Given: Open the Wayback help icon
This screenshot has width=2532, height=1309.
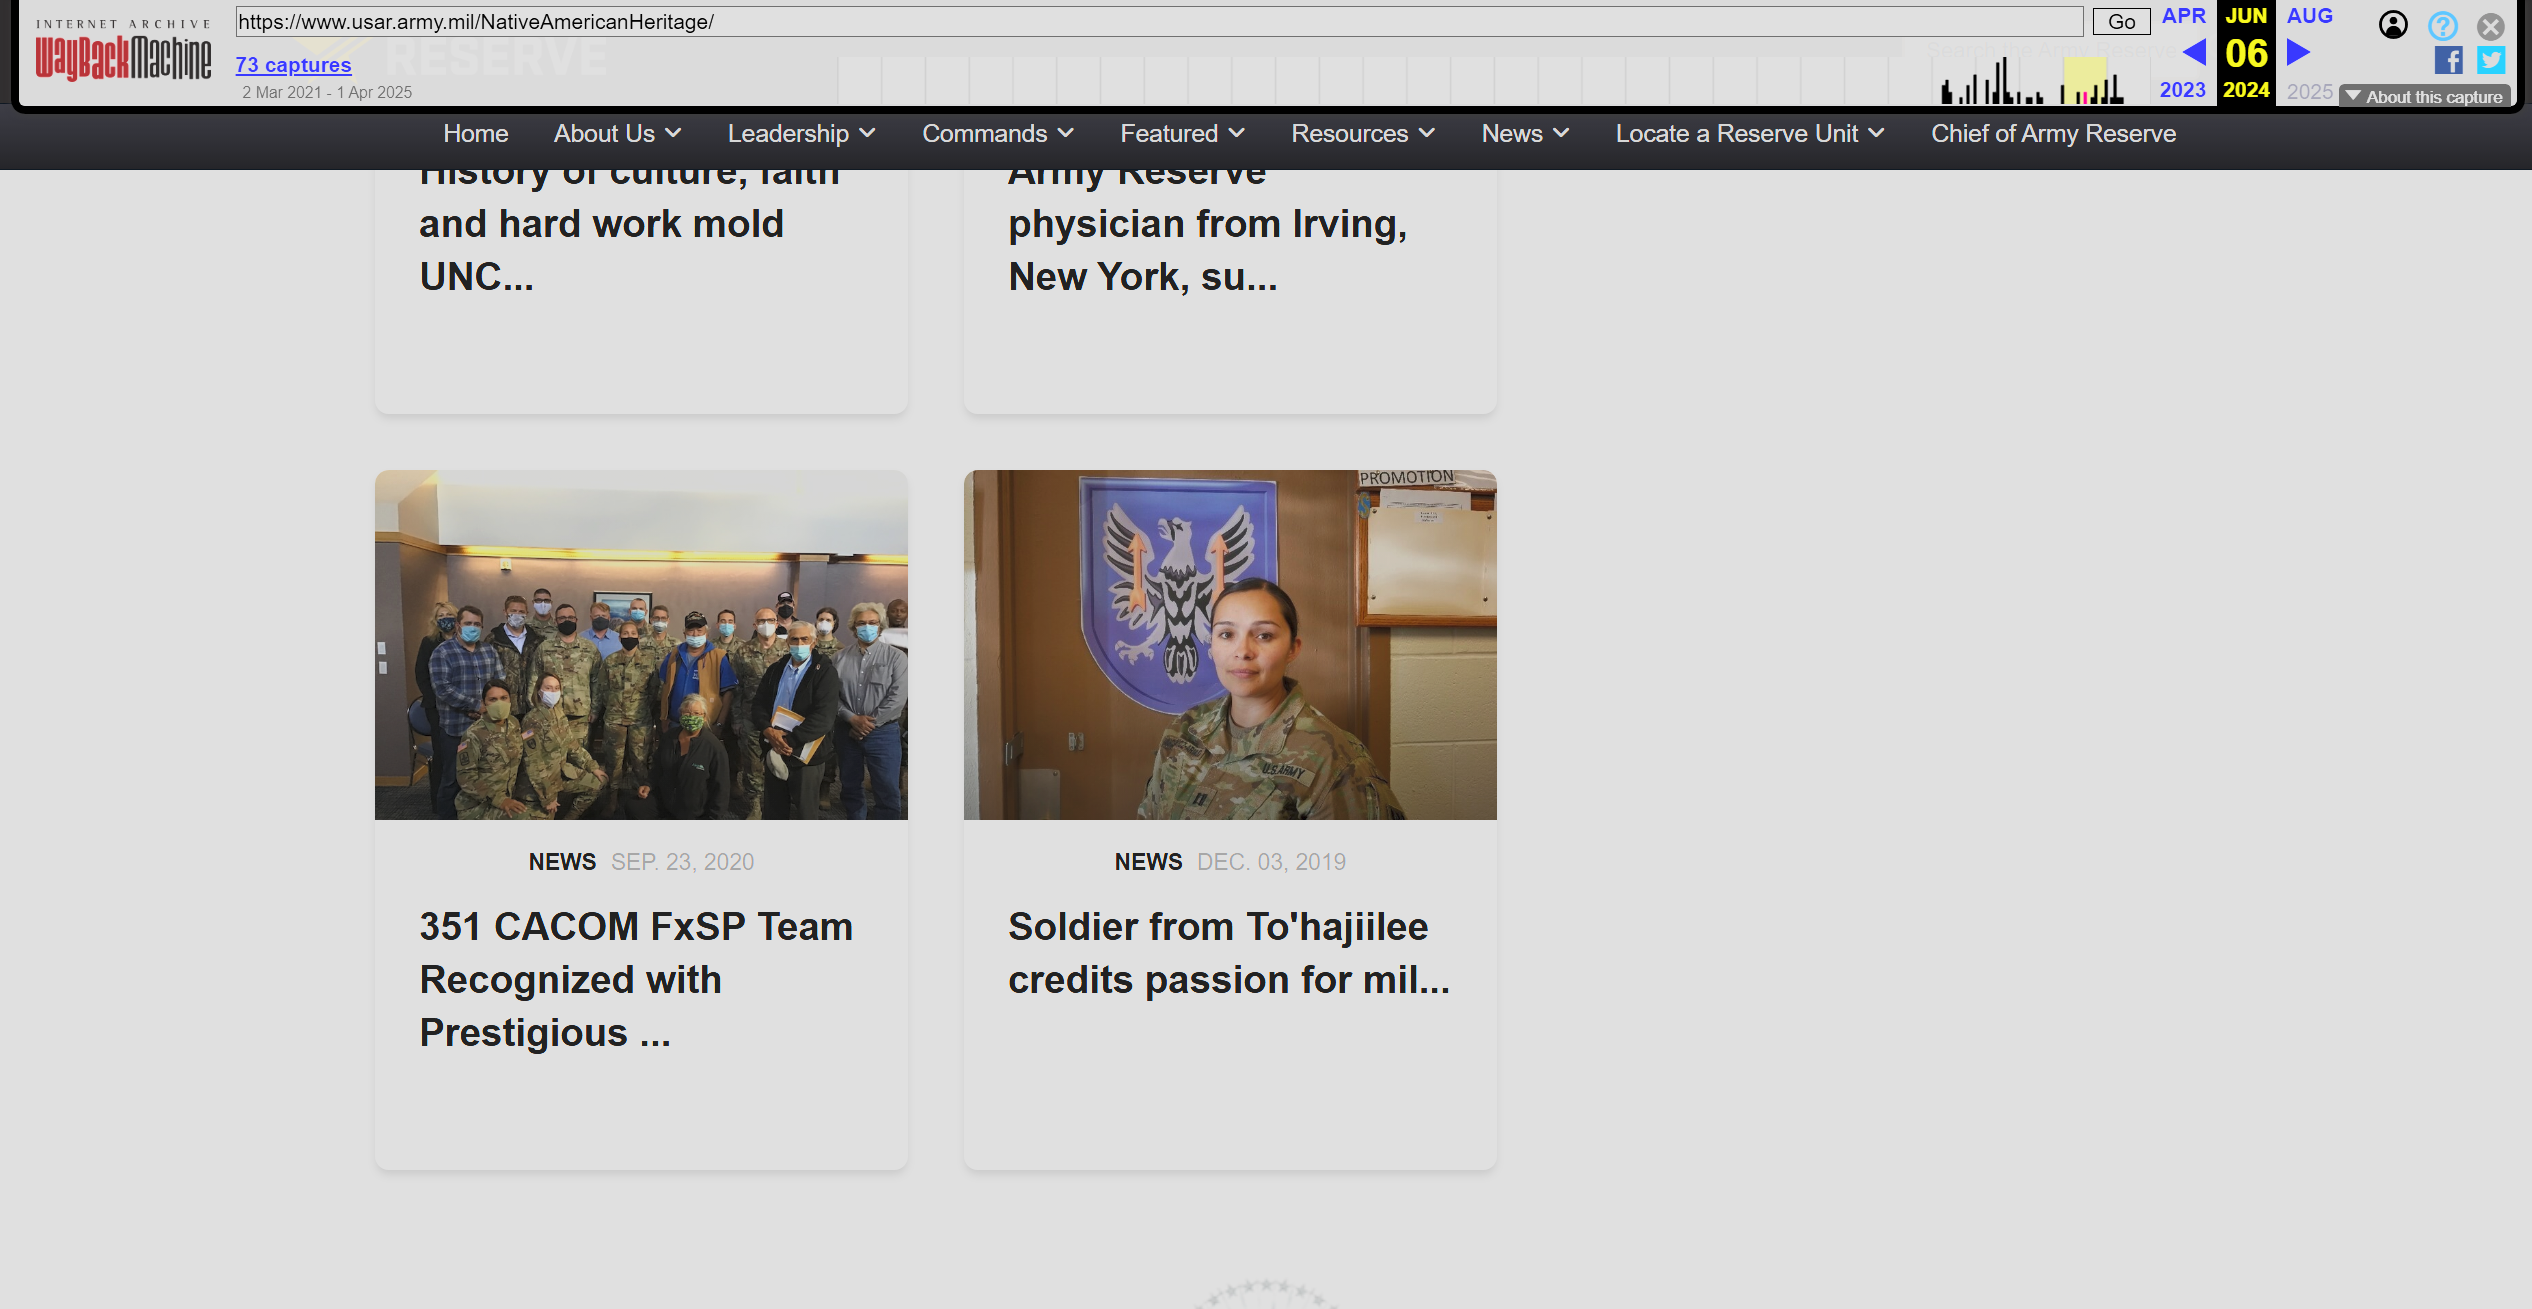Looking at the screenshot, I should [x=2442, y=25].
